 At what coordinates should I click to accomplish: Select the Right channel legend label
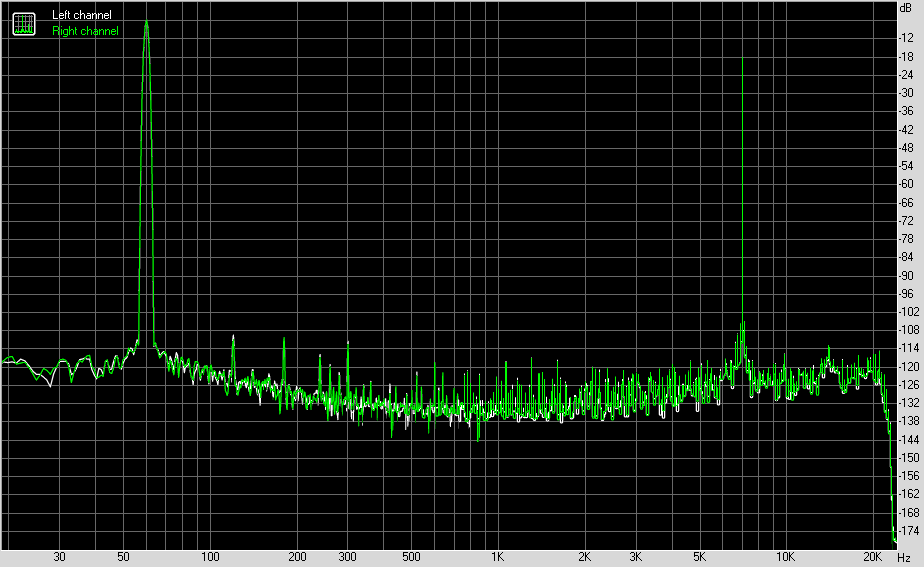(x=85, y=31)
